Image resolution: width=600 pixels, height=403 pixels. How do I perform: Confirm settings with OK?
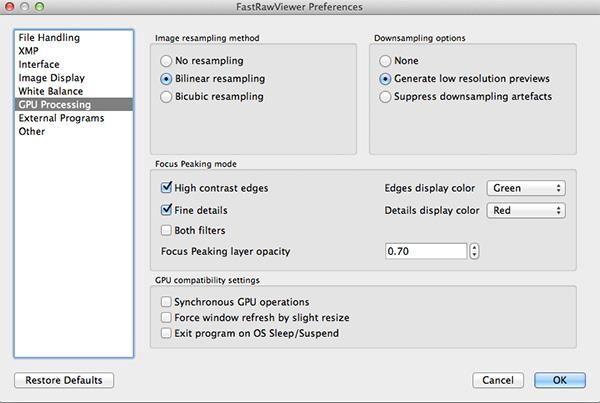click(560, 380)
